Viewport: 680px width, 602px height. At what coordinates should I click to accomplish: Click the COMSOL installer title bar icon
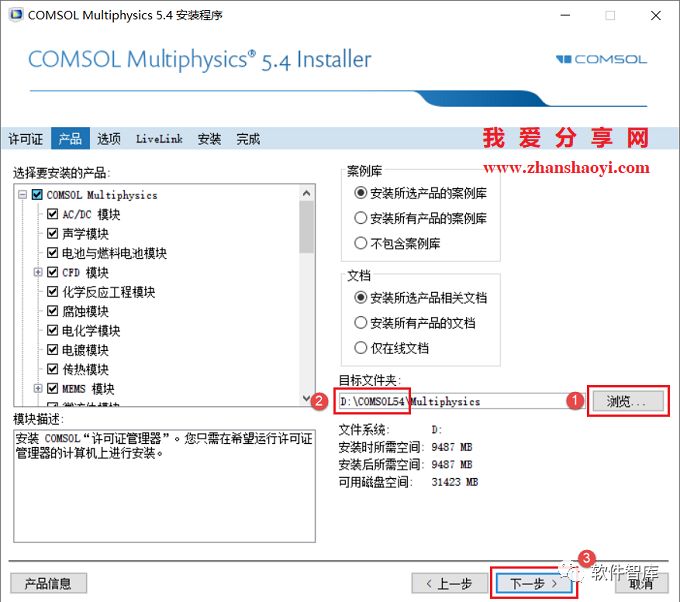[16, 15]
